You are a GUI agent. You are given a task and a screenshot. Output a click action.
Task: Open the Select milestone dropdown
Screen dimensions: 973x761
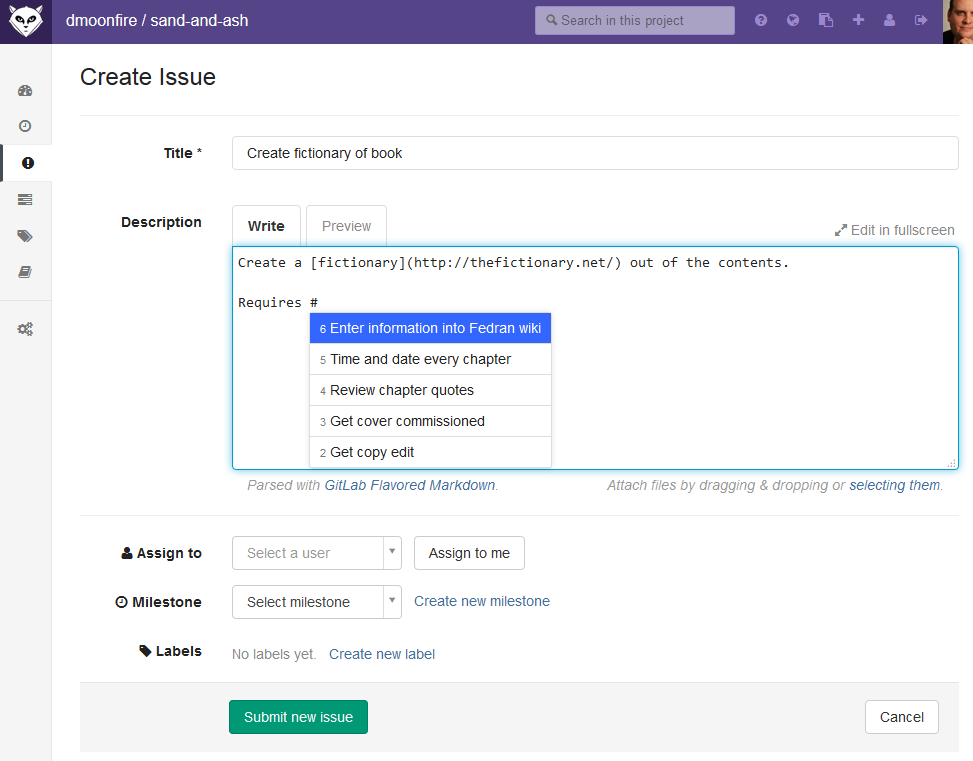click(316, 602)
